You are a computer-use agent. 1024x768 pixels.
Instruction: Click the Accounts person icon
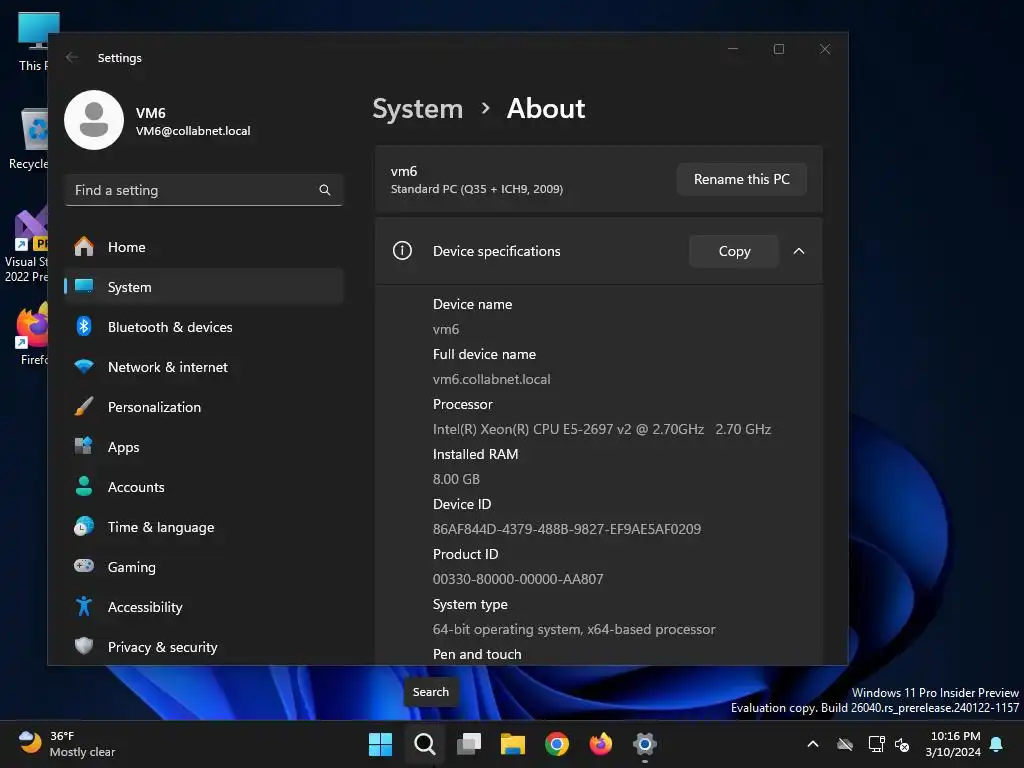click(84, 486)
